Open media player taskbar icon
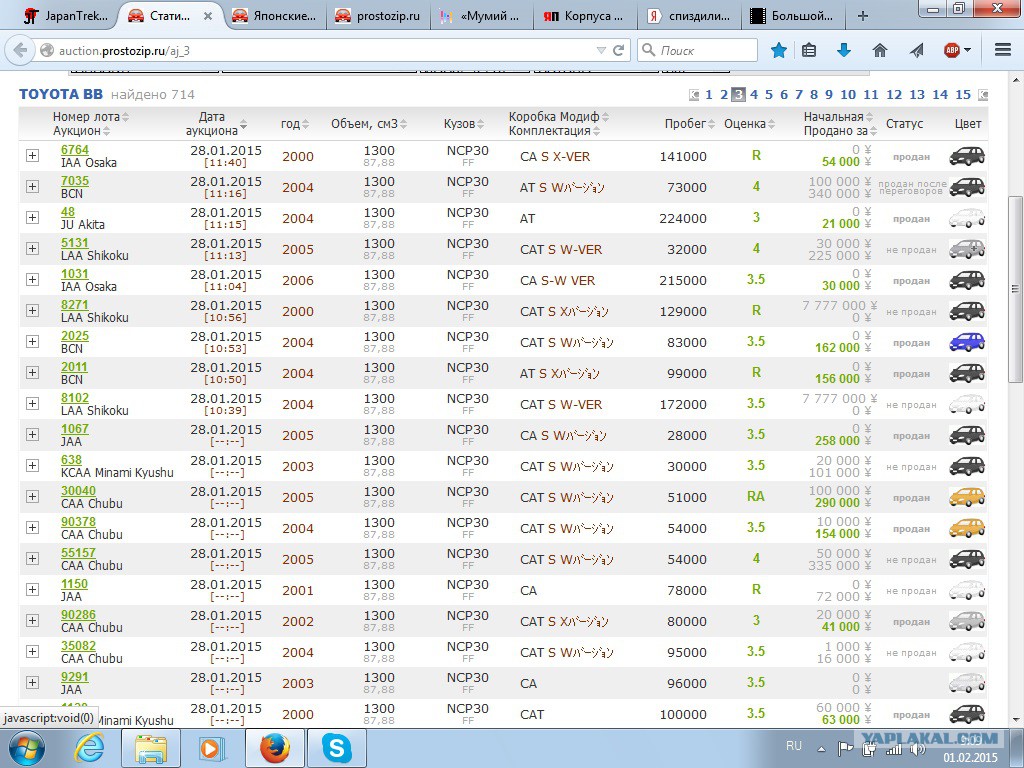This screenshot has width=1024, height=768. (x=212, y=748)
